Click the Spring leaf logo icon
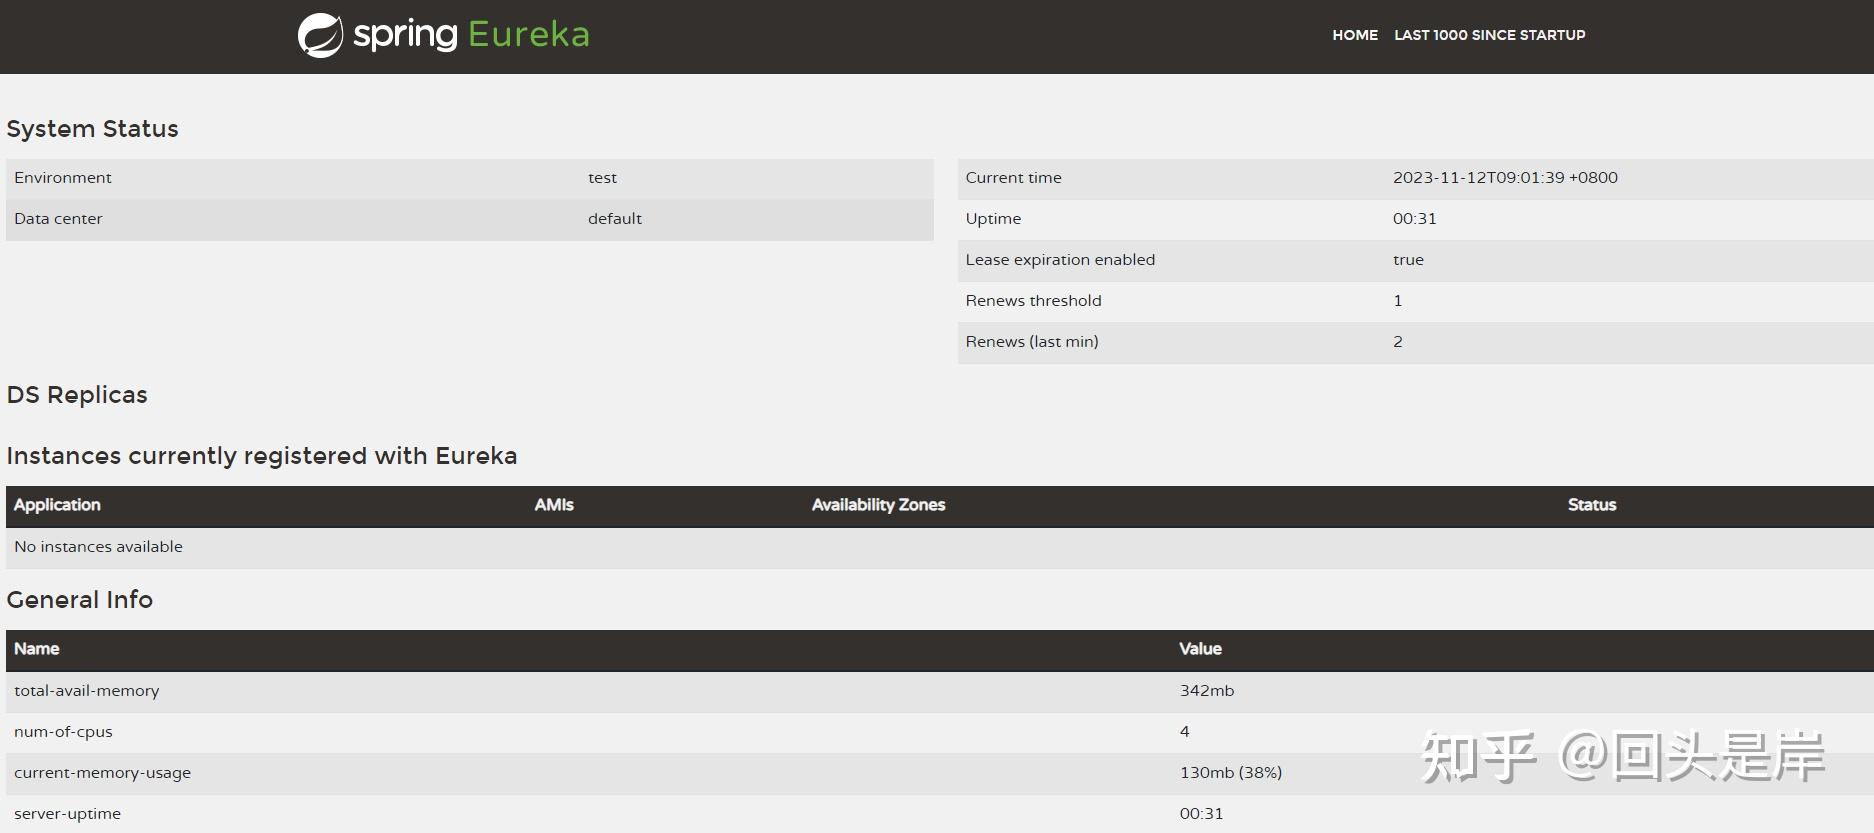Screen dimensions: 1874x833 (320, 36)
